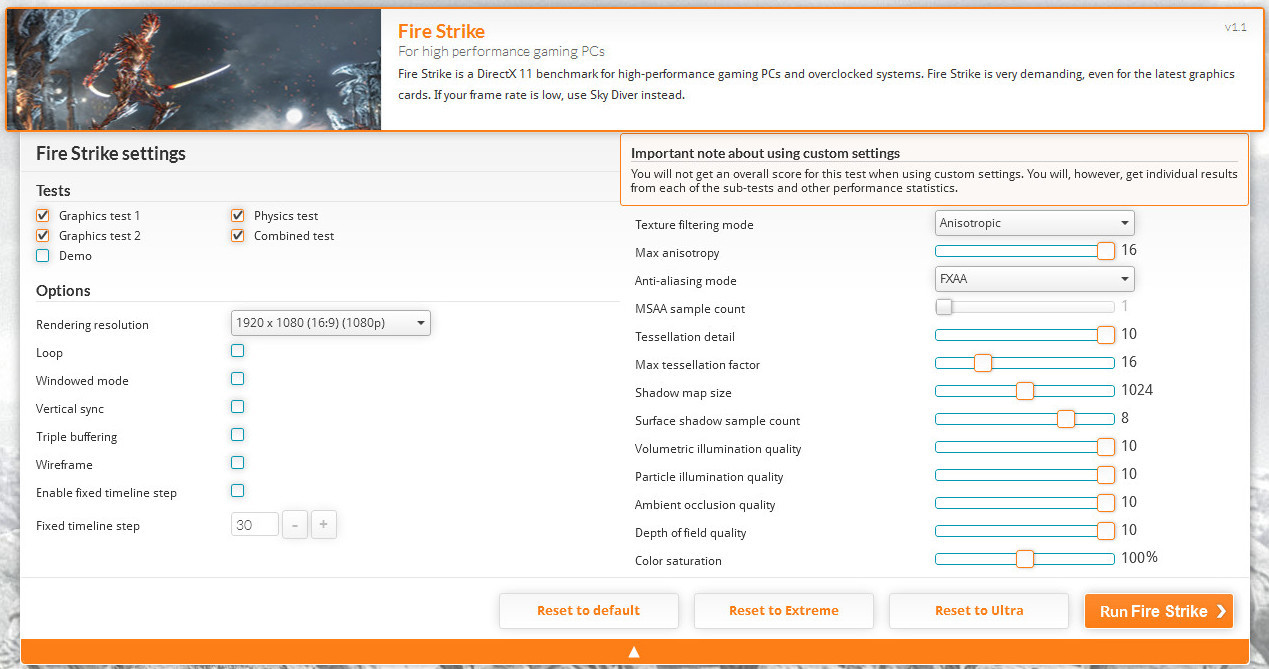Screen dimensions: 1269x669
Task: Click the Tests section heading
Action: coord(53,191)
